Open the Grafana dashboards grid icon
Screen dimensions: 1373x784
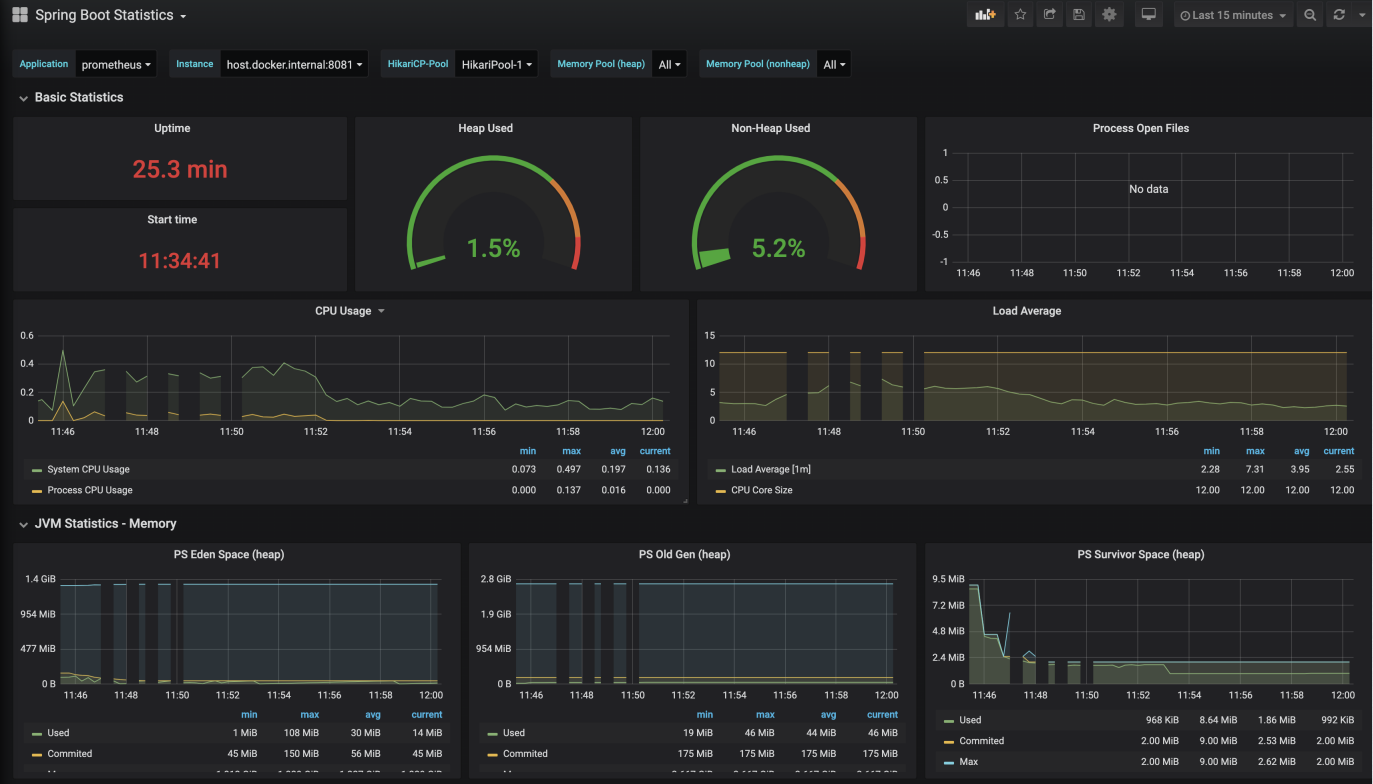[20, 15]
